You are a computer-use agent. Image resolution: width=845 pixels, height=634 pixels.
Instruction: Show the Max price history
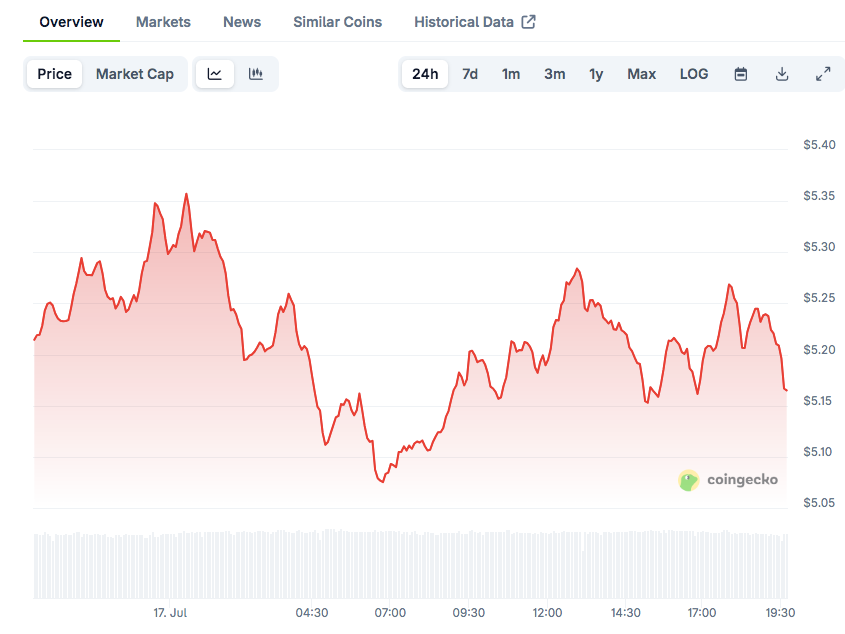click(641, 74)
